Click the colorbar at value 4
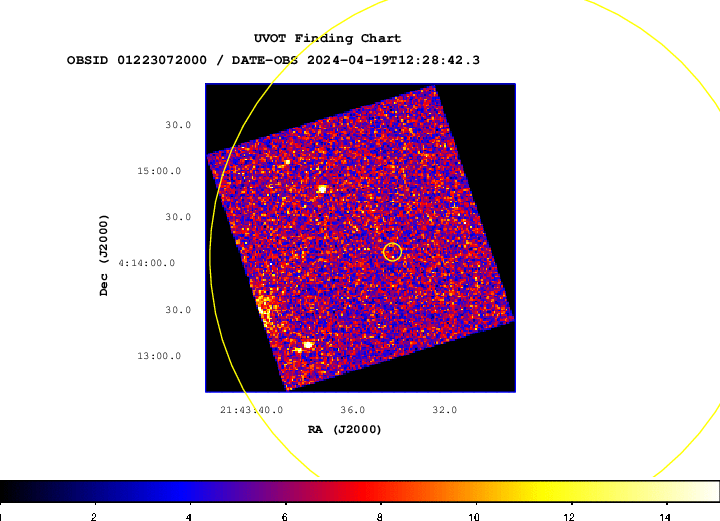720x521 pixels. pos(190,492)
